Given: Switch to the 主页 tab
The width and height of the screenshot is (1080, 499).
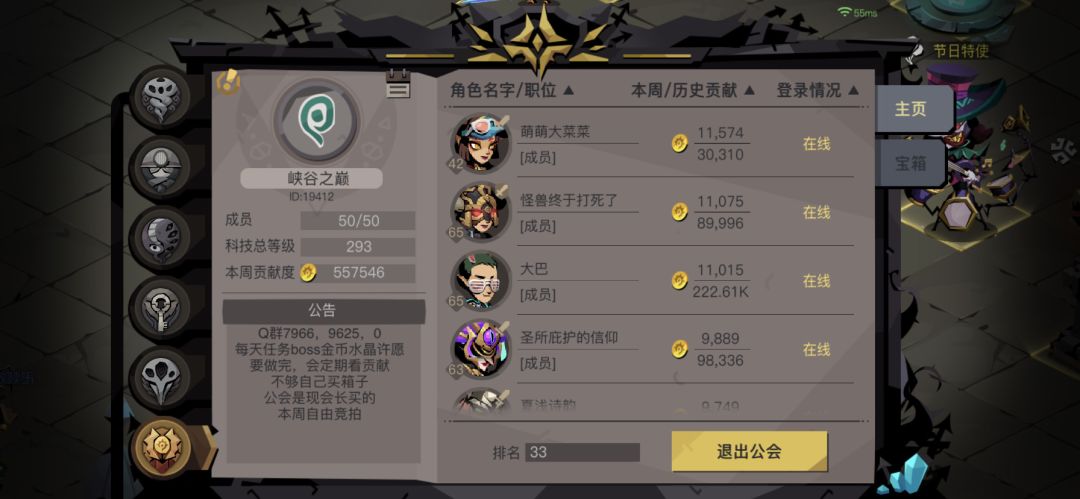Looking at the screenshot, I should 911,109.
